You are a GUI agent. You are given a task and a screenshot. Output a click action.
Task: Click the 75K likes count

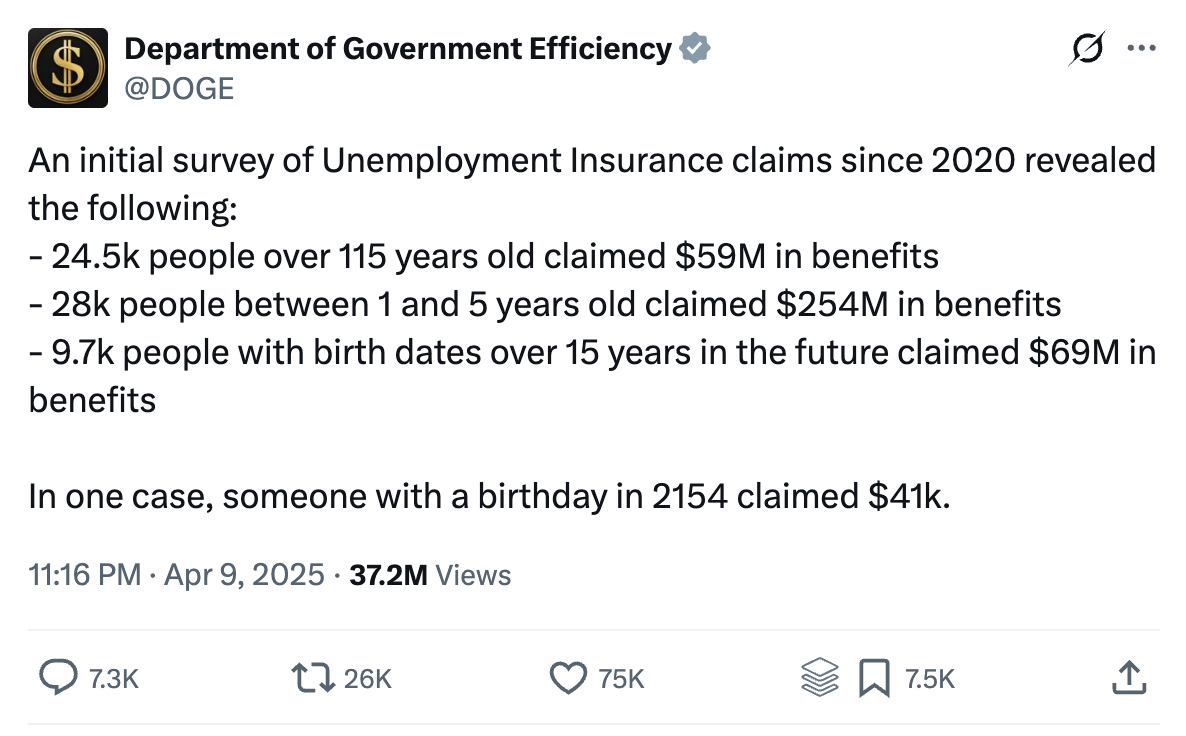621,680
